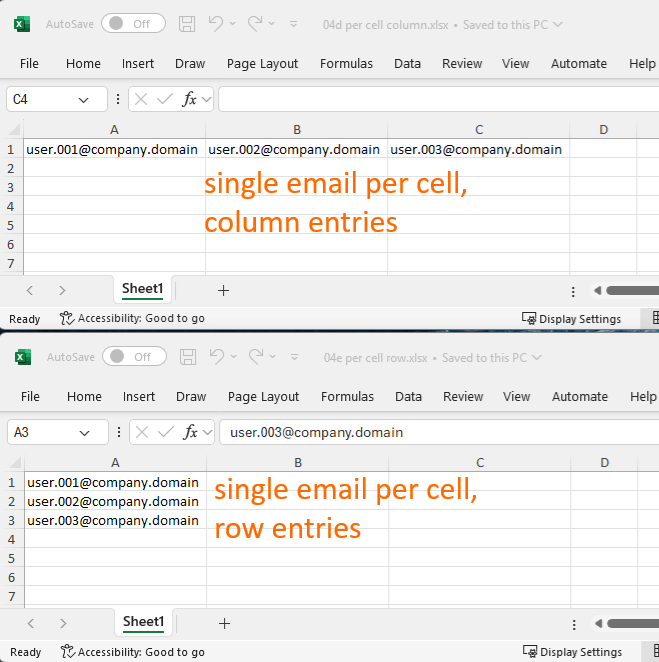Toggle AutoSave switch in the top window
659x662 pixels.
(x=133, y=24)
